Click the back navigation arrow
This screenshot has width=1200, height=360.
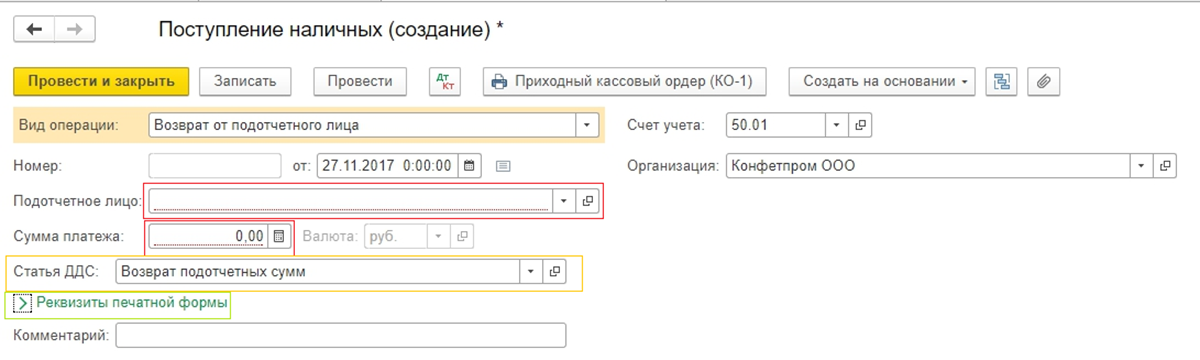pos(34,30)
